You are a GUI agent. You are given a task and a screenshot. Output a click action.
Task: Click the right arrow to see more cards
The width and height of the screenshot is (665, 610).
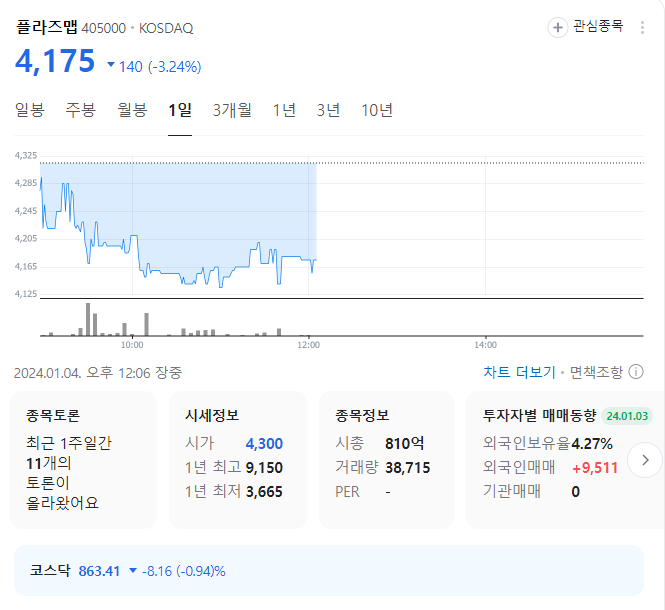[x=645, y=460]
